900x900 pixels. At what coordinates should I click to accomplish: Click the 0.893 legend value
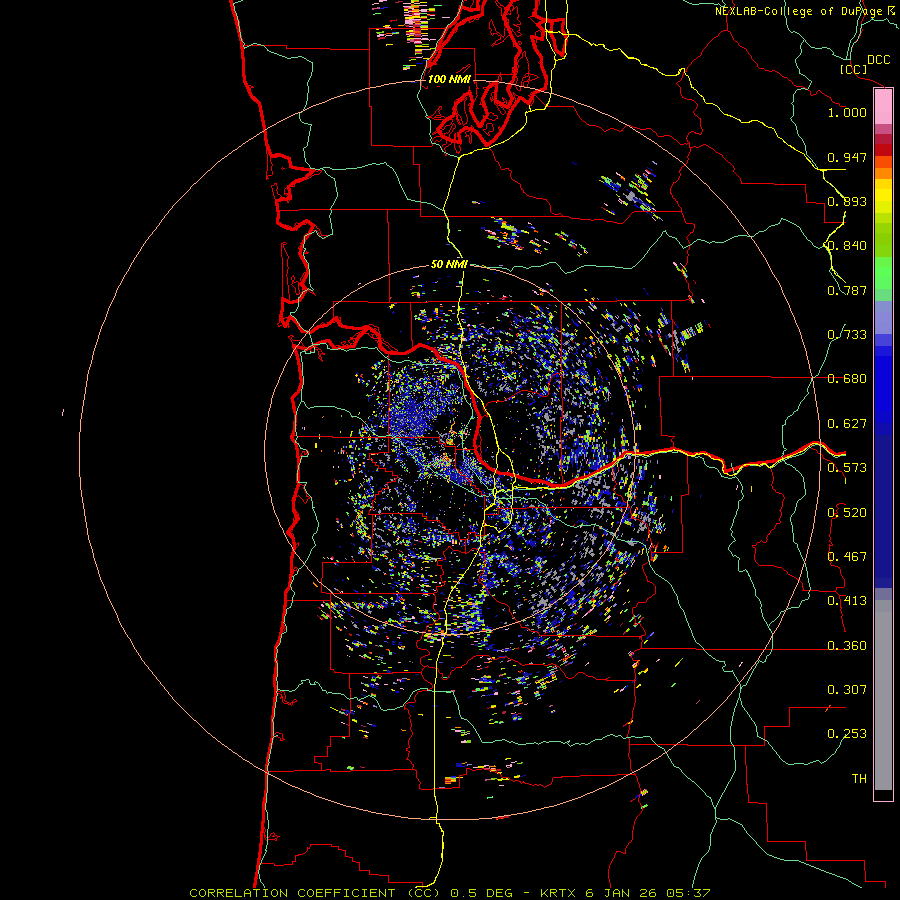point(847,201)
